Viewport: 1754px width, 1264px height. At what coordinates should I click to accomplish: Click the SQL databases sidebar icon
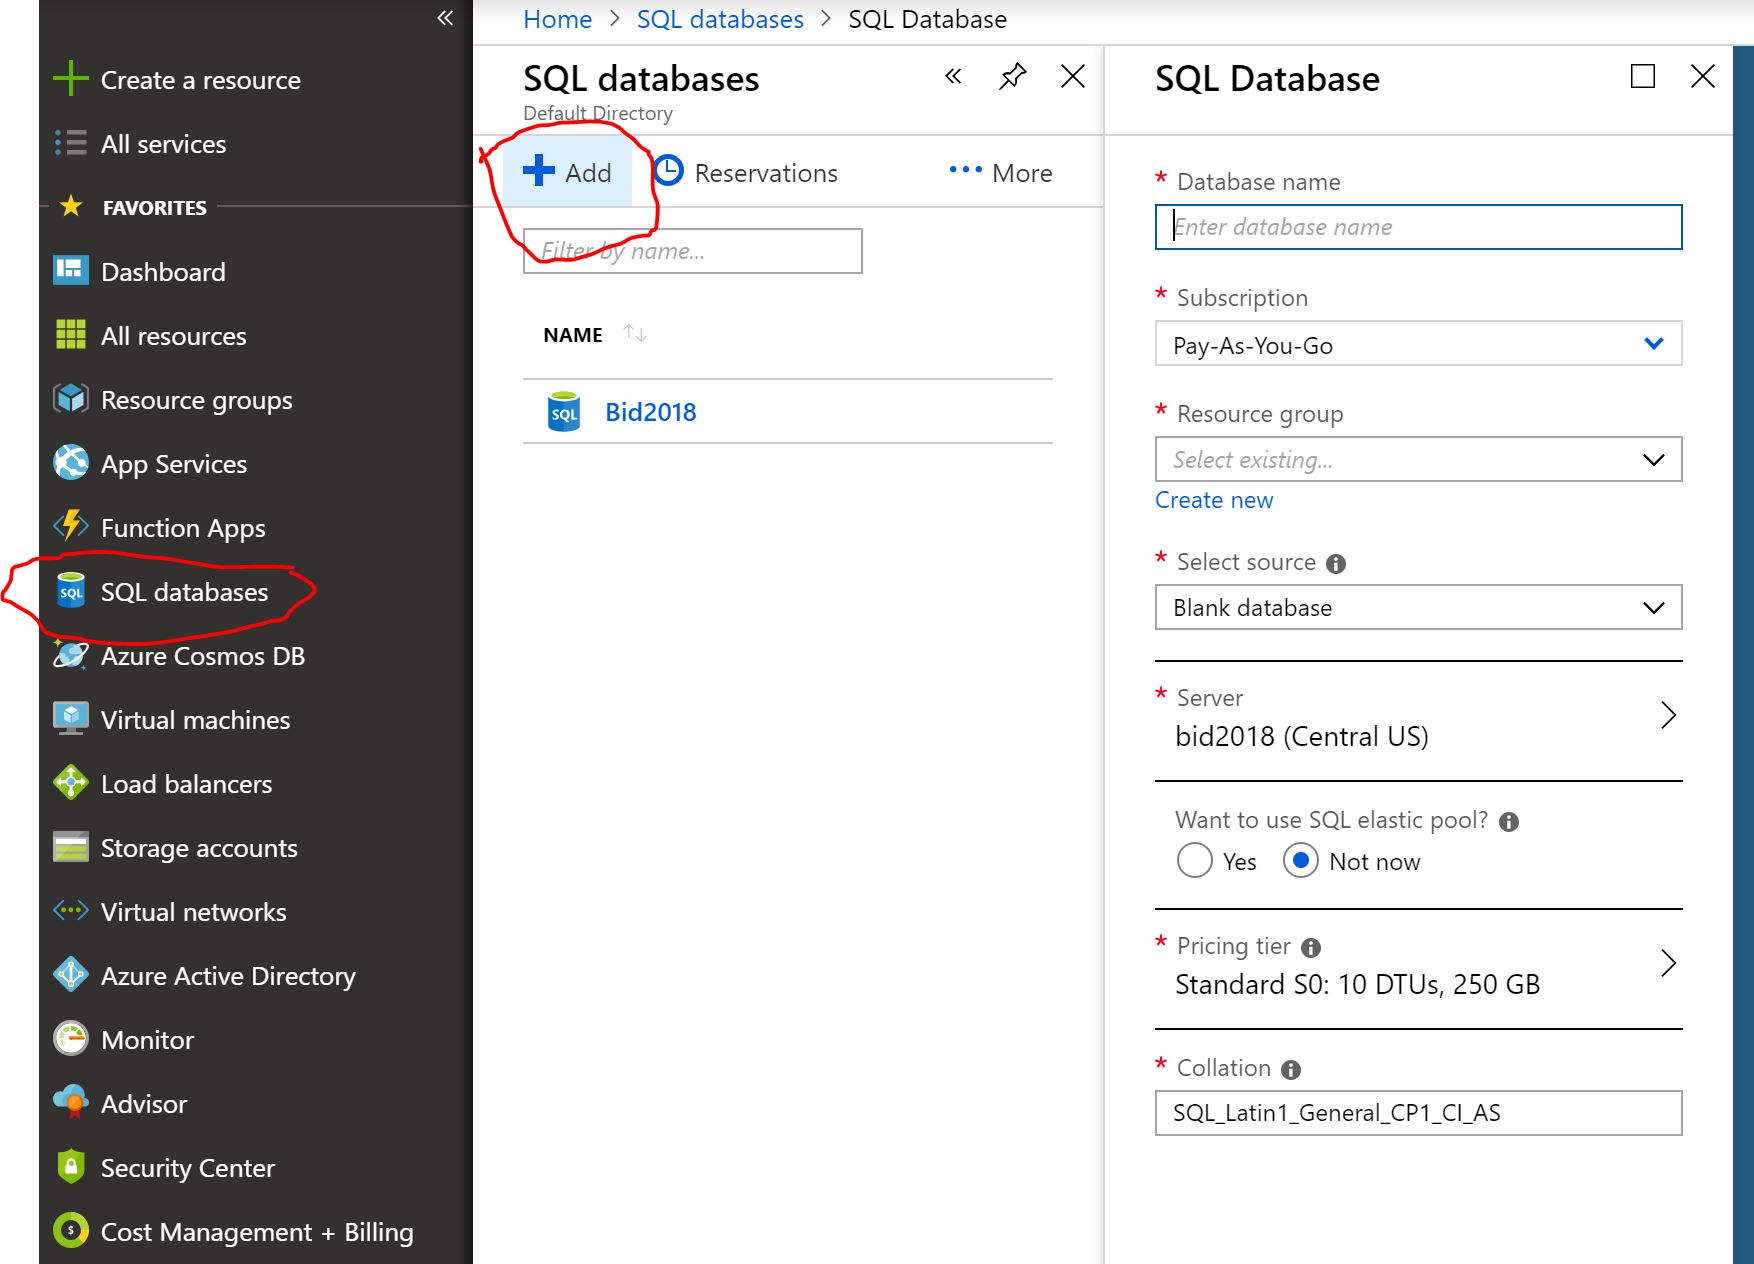71,591
